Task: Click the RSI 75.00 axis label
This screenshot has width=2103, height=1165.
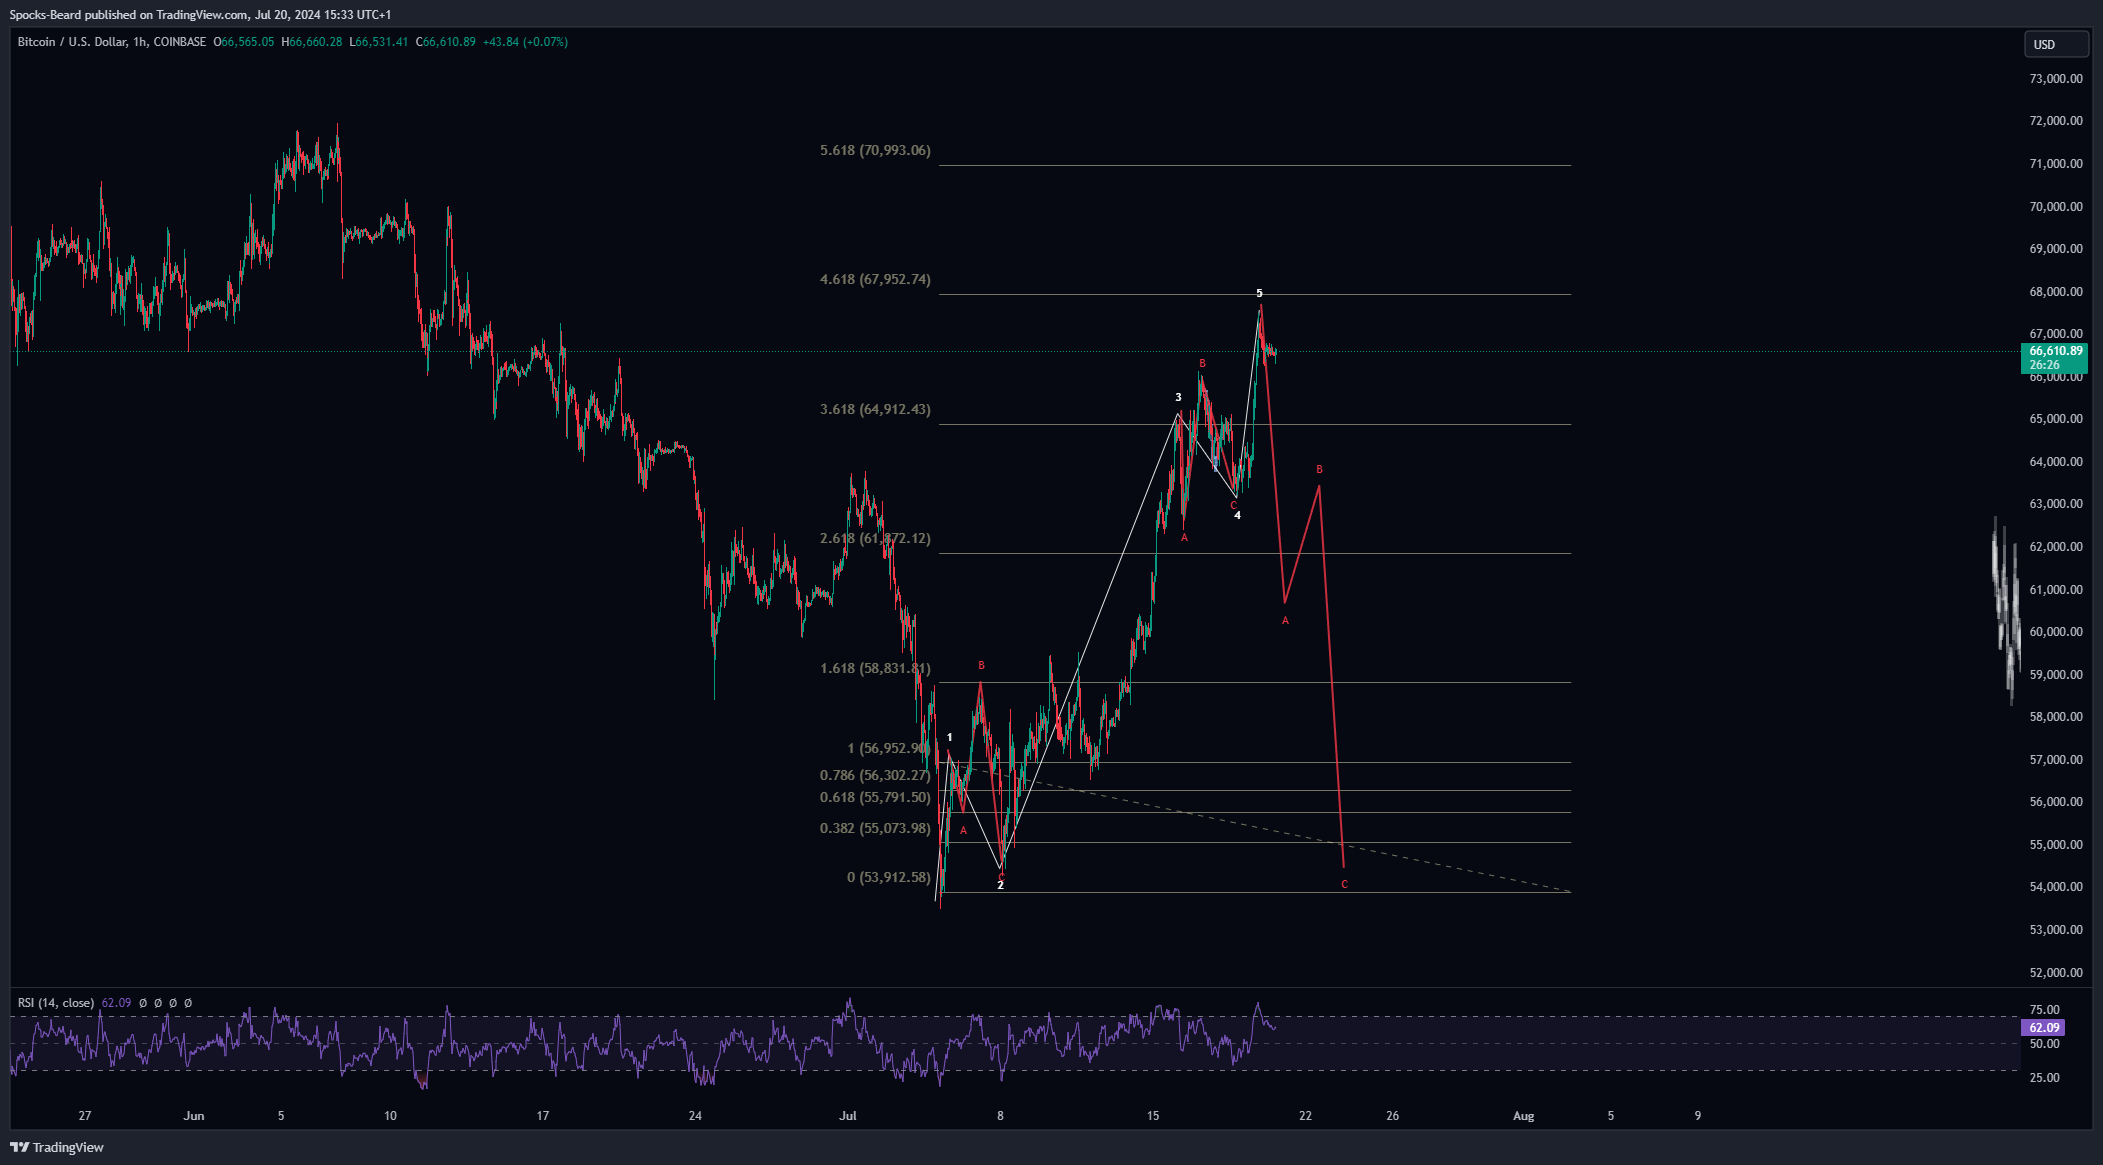Action: pos(2045,1010)
